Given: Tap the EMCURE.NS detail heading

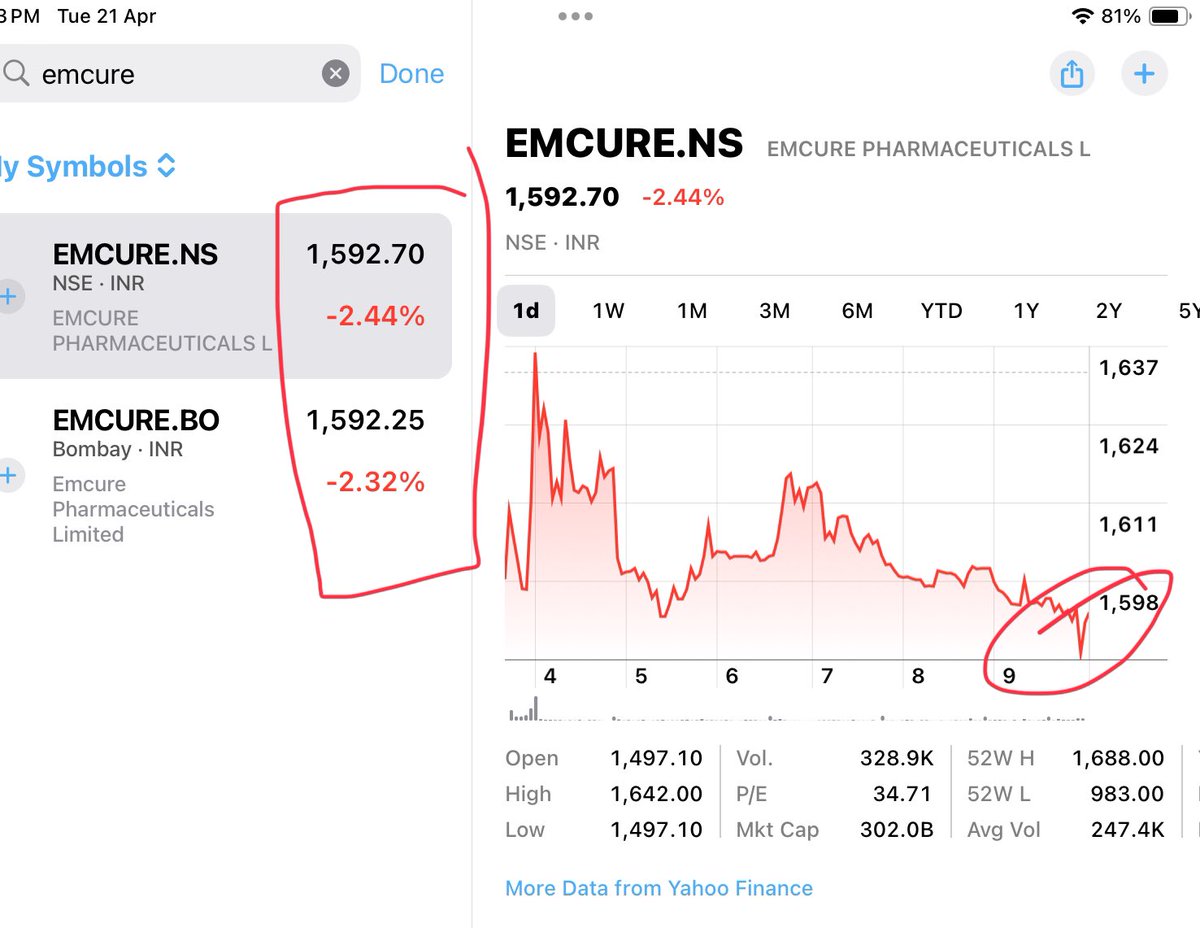Looking at the screenshot, I should 624,144.
